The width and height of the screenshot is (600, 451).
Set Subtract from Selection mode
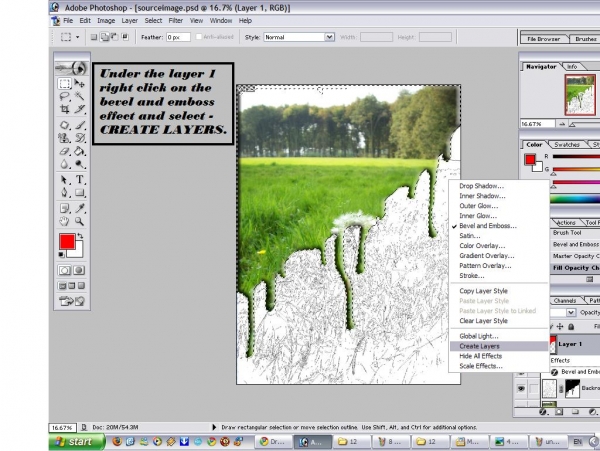pos(114,37)
